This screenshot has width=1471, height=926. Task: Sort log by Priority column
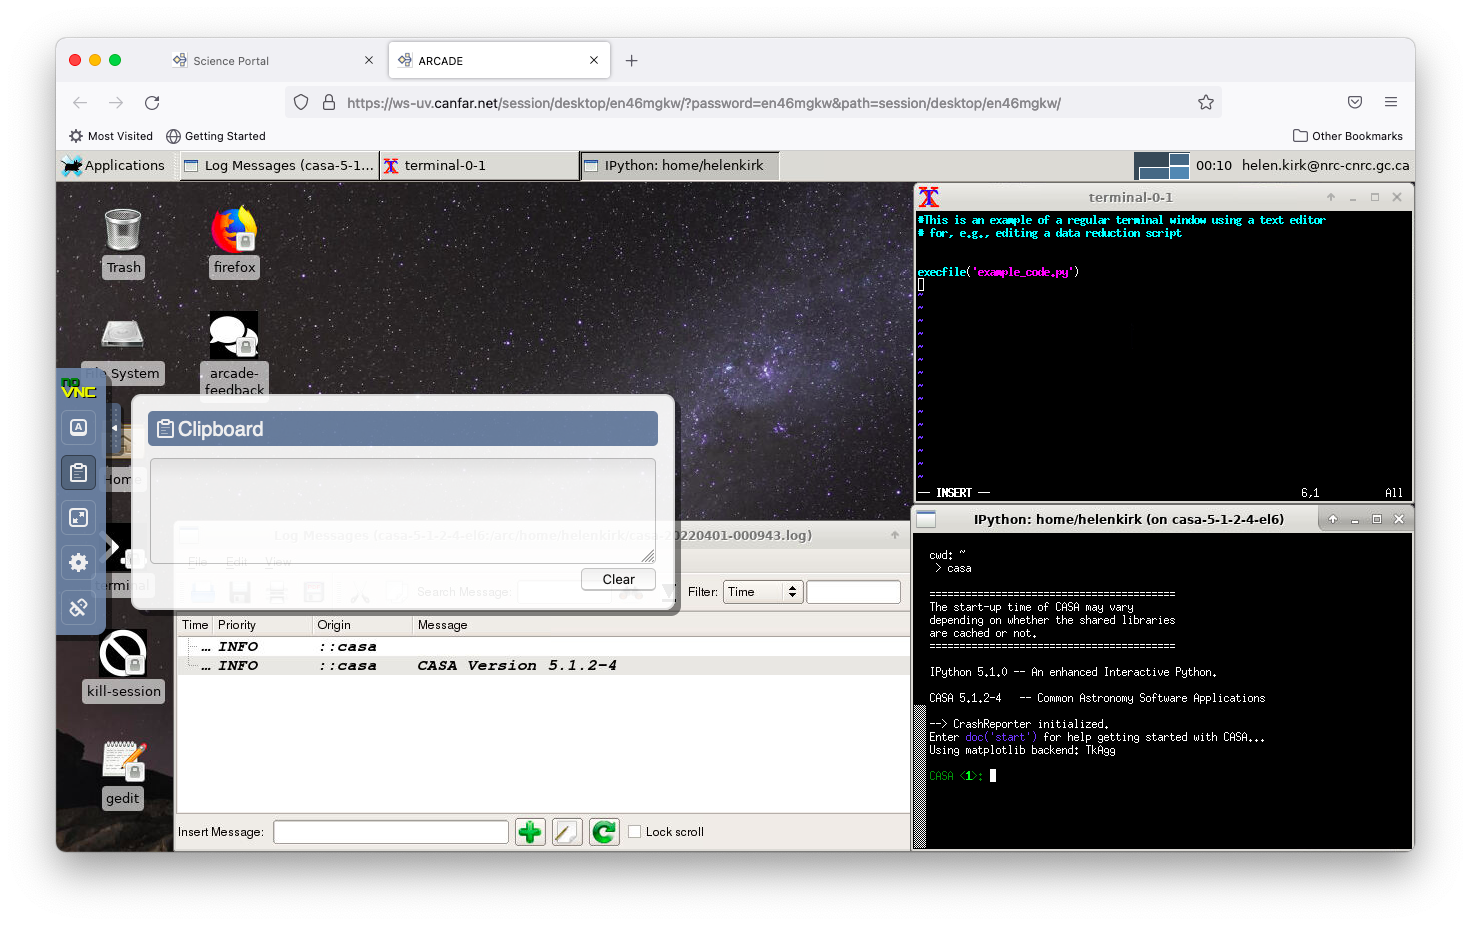[263, 625]
